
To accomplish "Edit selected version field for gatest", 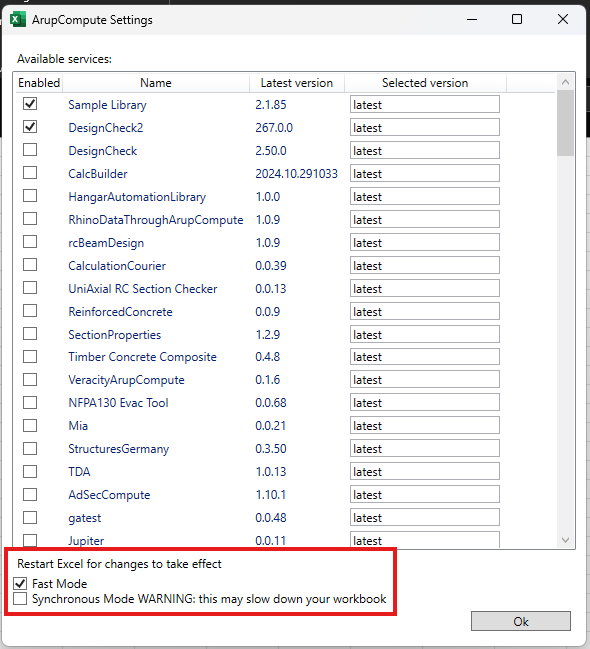I will [x=425, y=517].
